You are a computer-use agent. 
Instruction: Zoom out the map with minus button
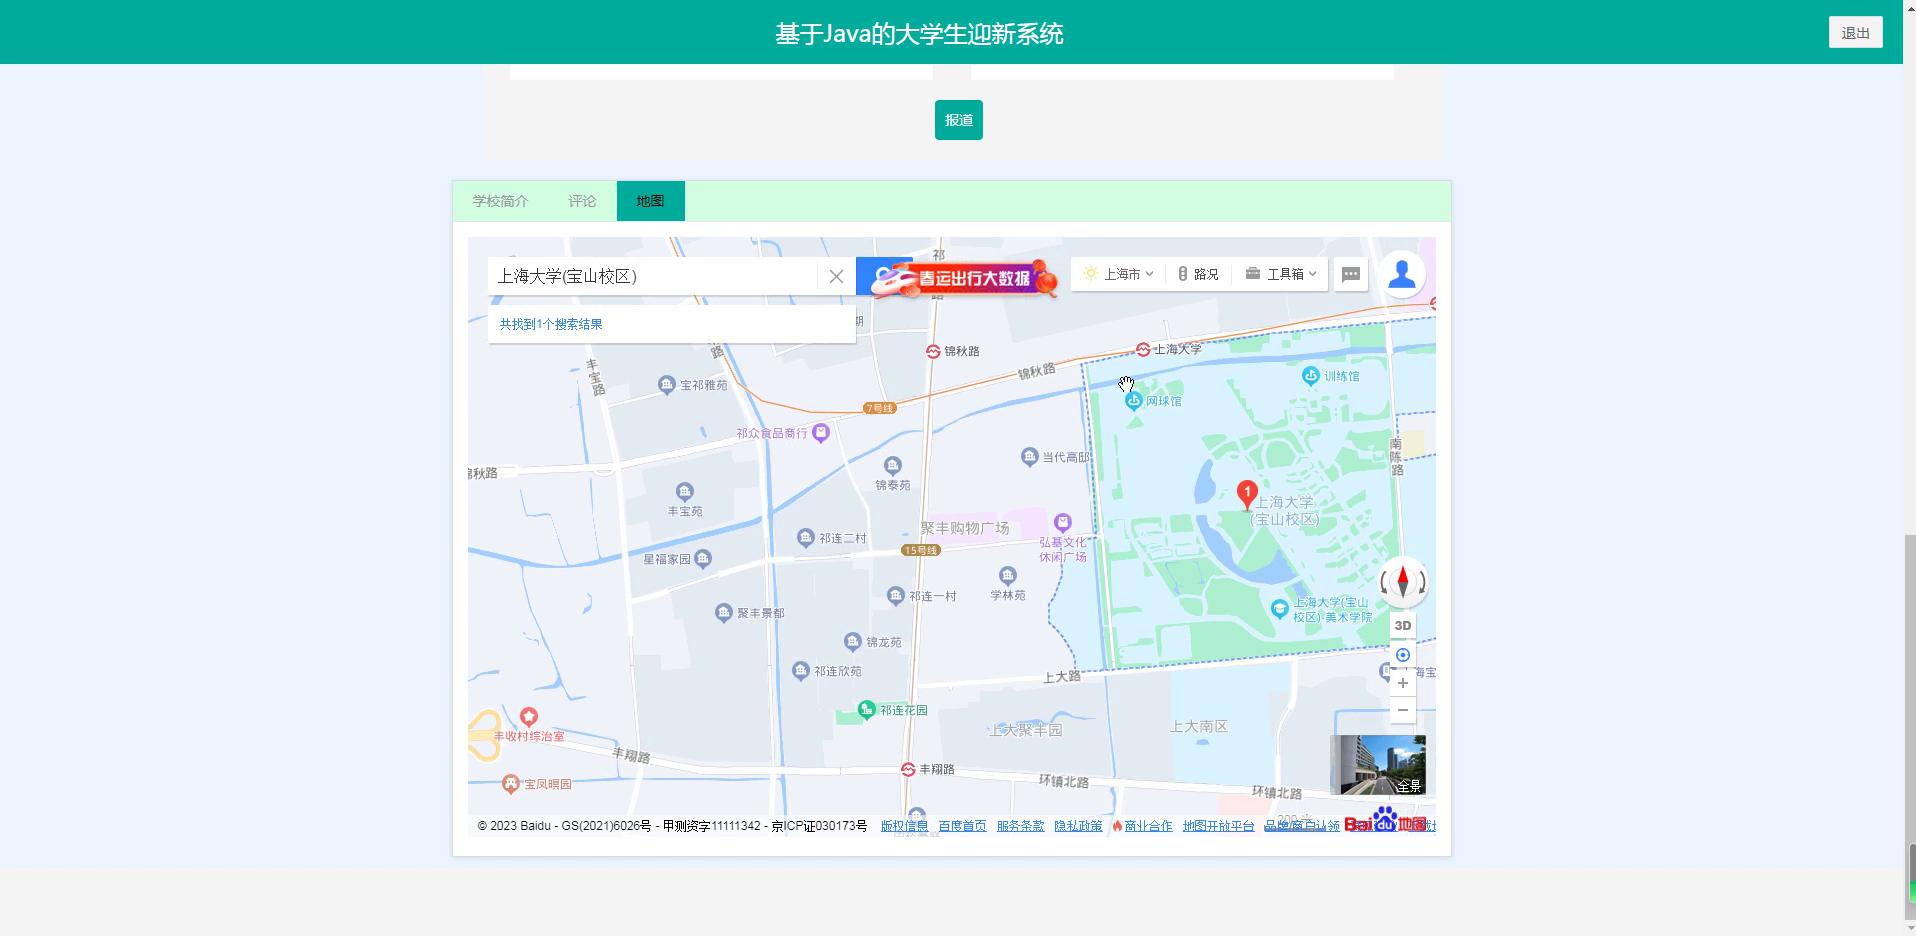pos(1403,710)
